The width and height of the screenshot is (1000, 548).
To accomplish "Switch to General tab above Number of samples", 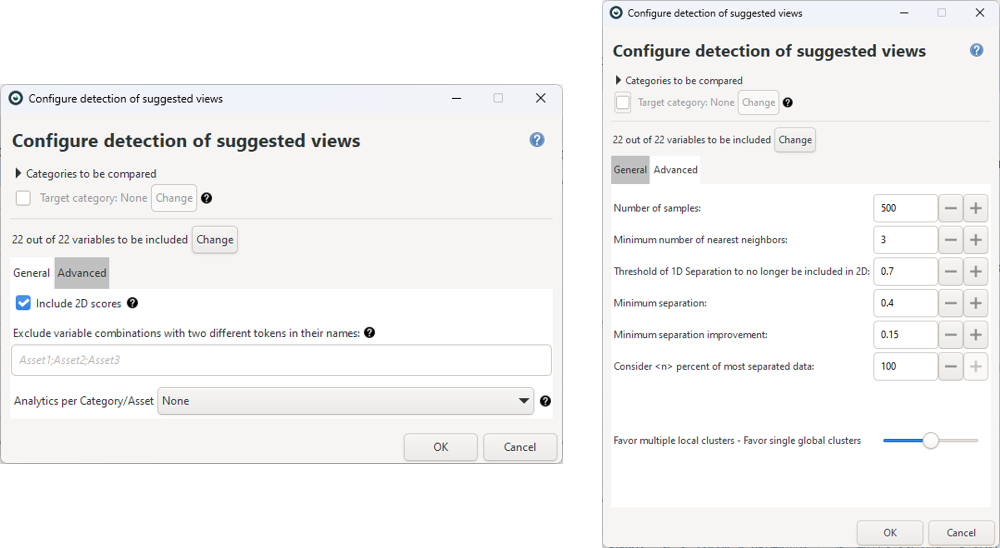I will click(x=630, y=170).
